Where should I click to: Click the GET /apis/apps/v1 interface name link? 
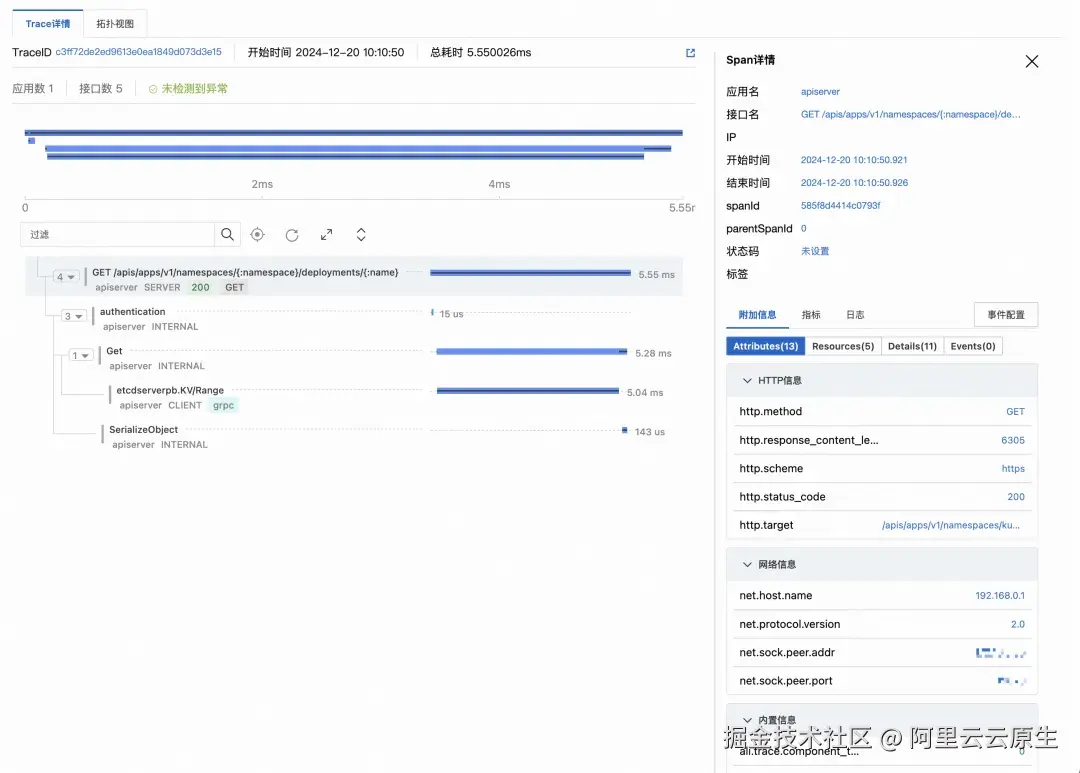pyautogui.click(x=911, y=114)
